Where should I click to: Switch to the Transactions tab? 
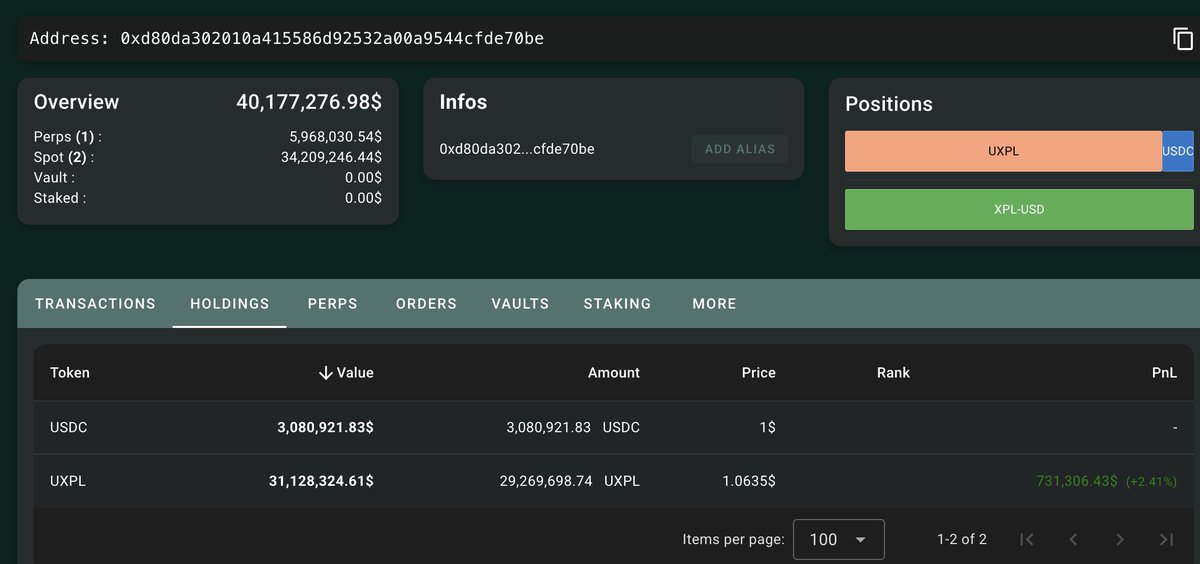click(95, 304)
